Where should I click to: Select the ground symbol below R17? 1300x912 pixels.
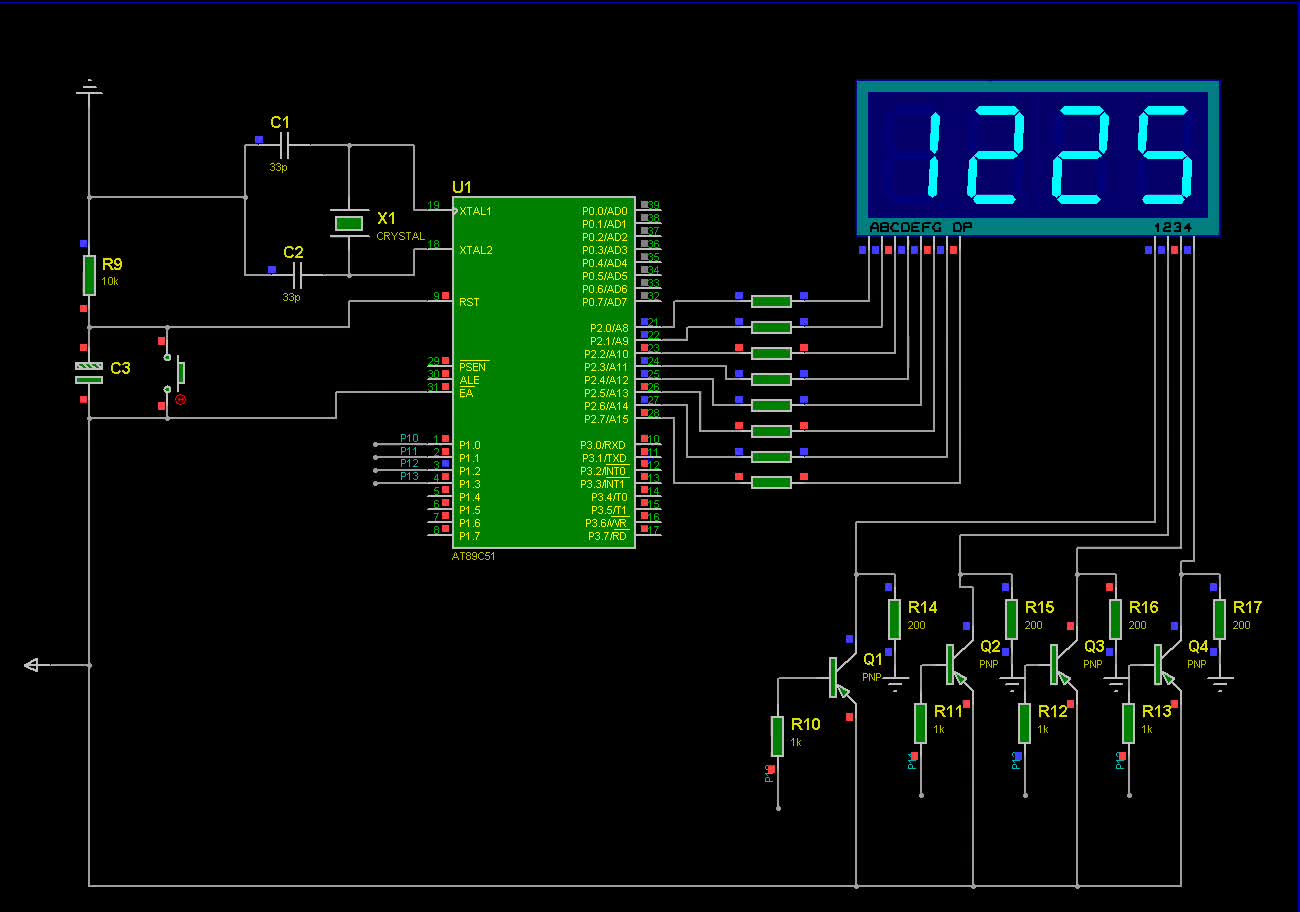point(1220,685)
